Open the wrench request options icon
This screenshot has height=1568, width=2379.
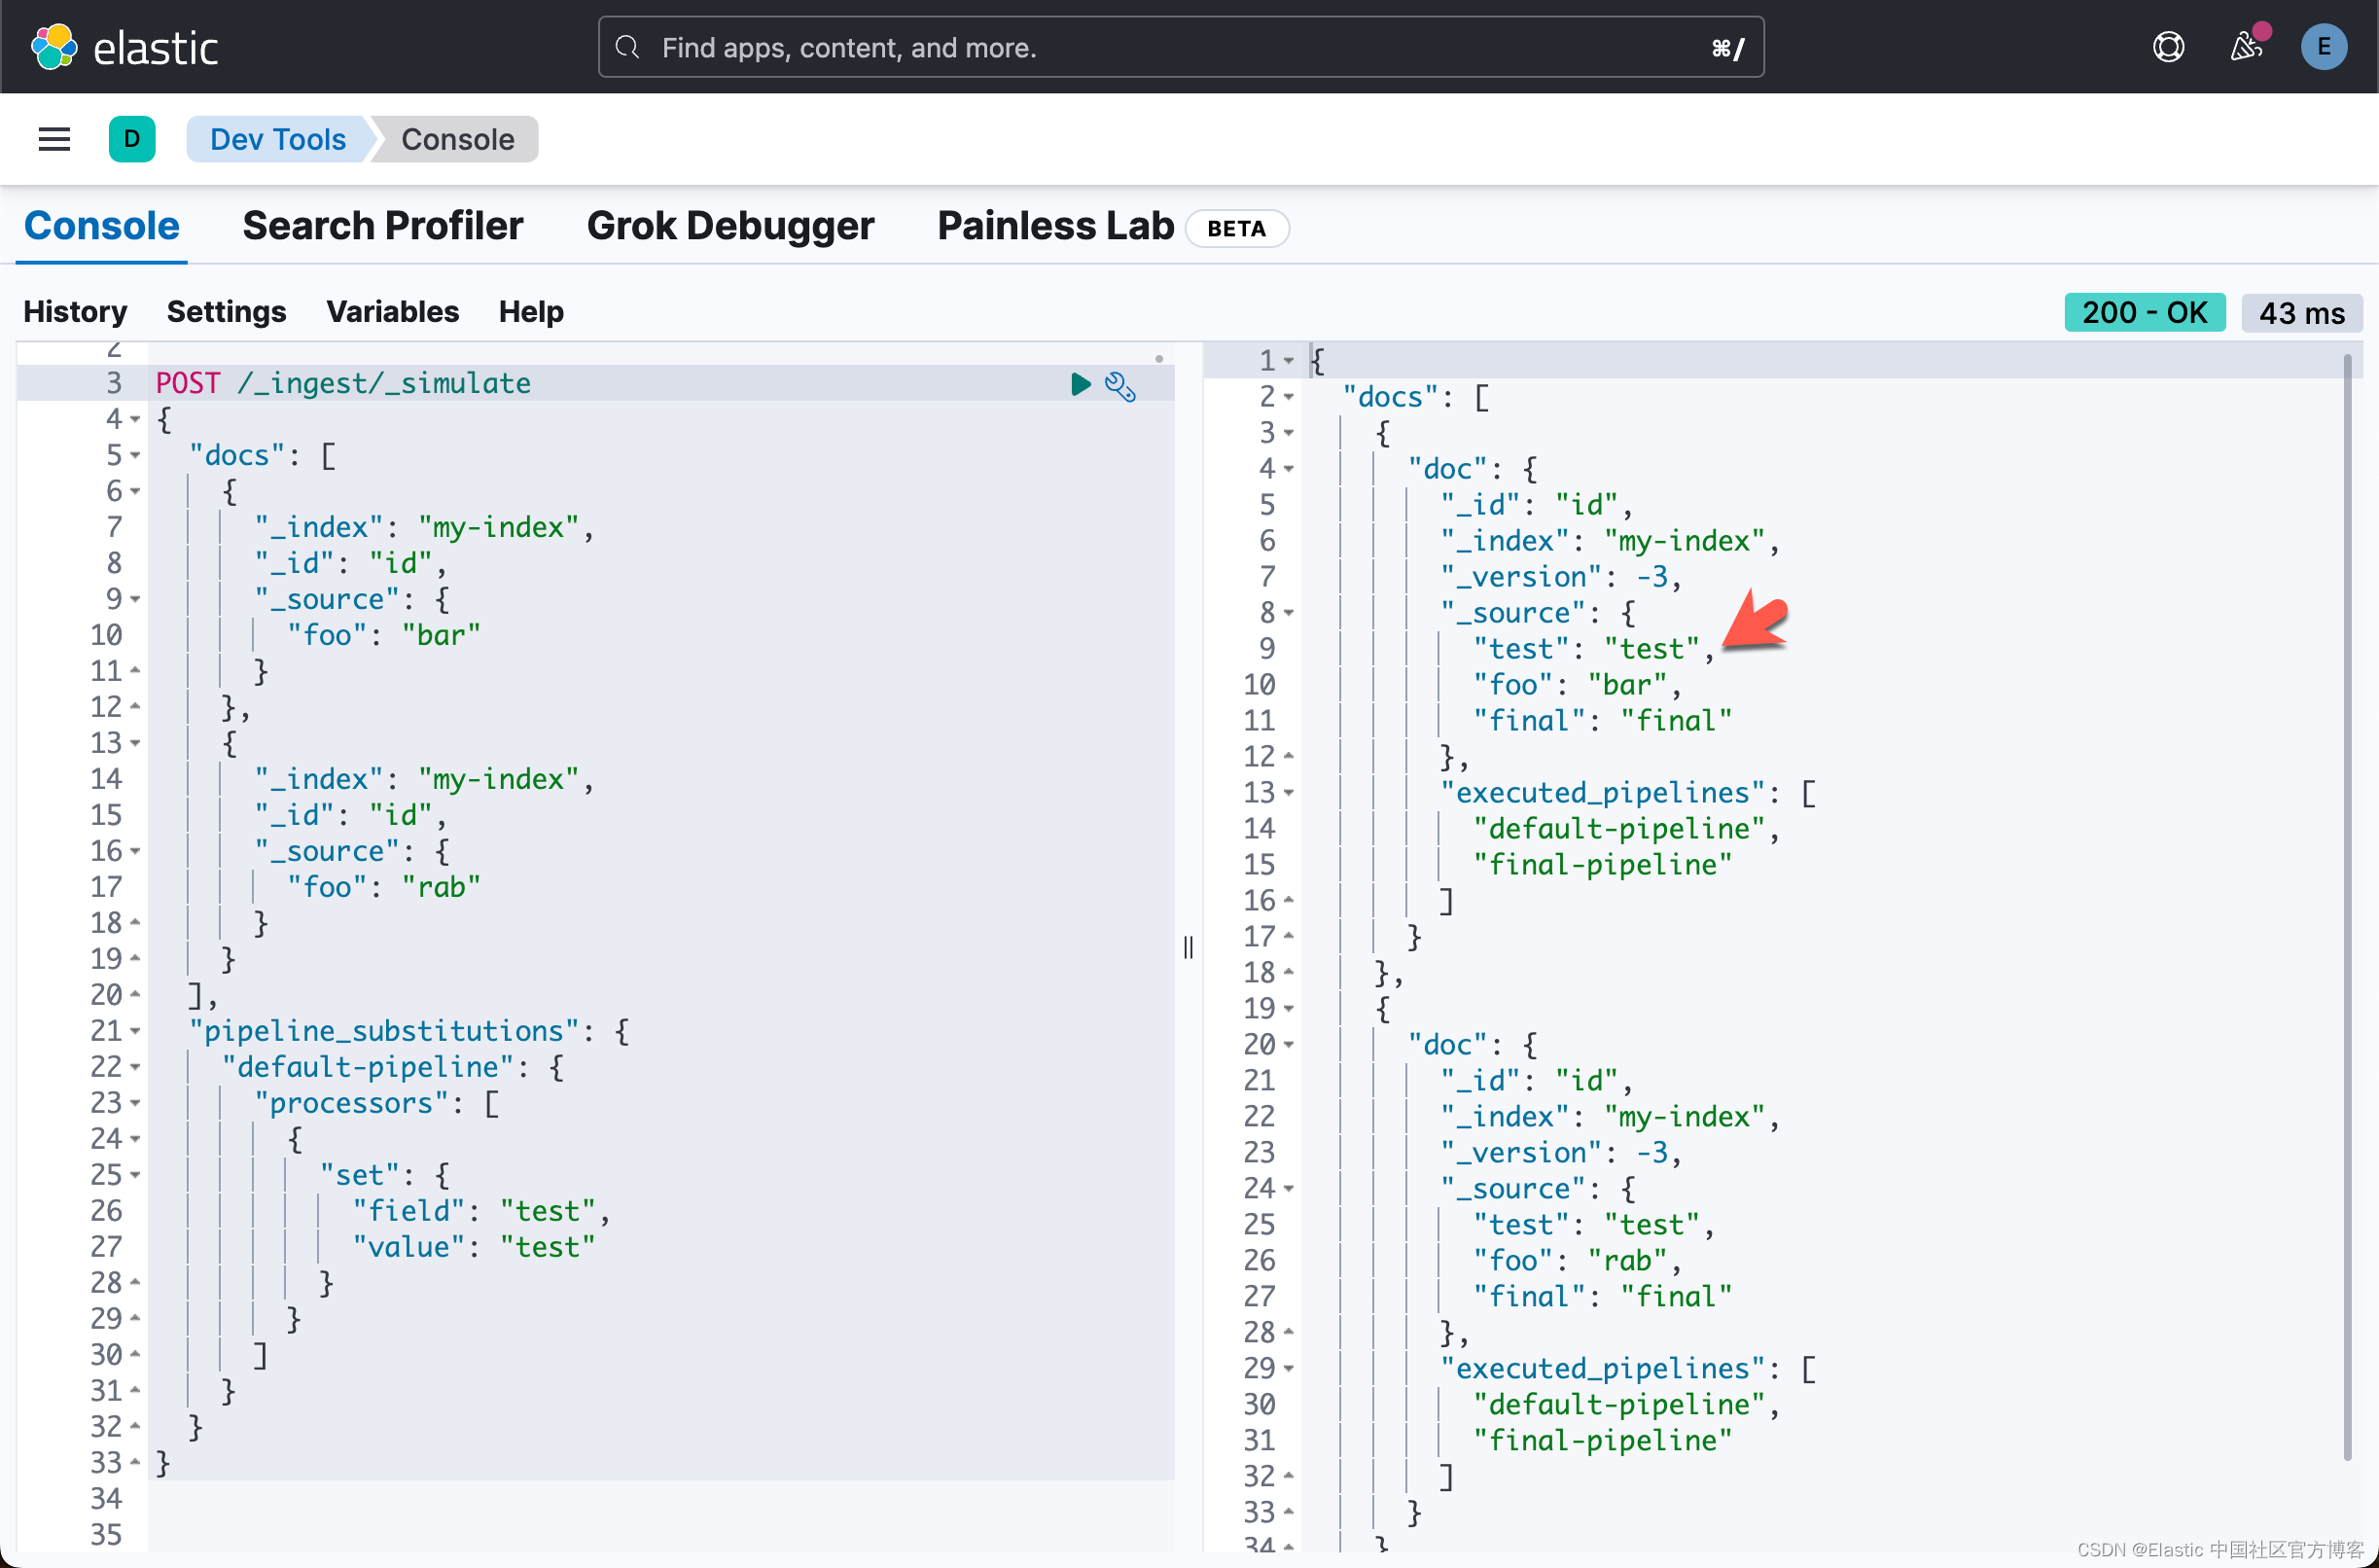point(1120,386)
